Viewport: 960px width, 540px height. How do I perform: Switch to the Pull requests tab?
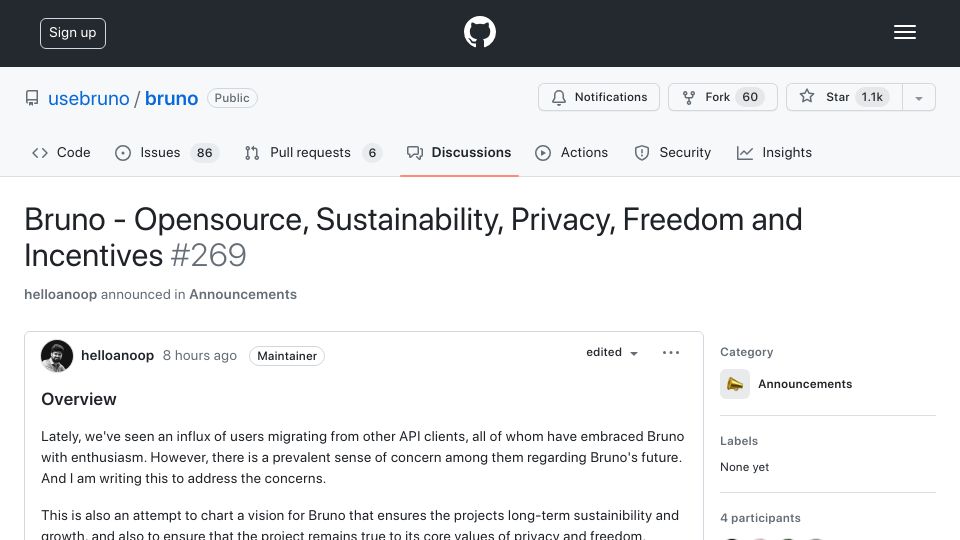313,152
